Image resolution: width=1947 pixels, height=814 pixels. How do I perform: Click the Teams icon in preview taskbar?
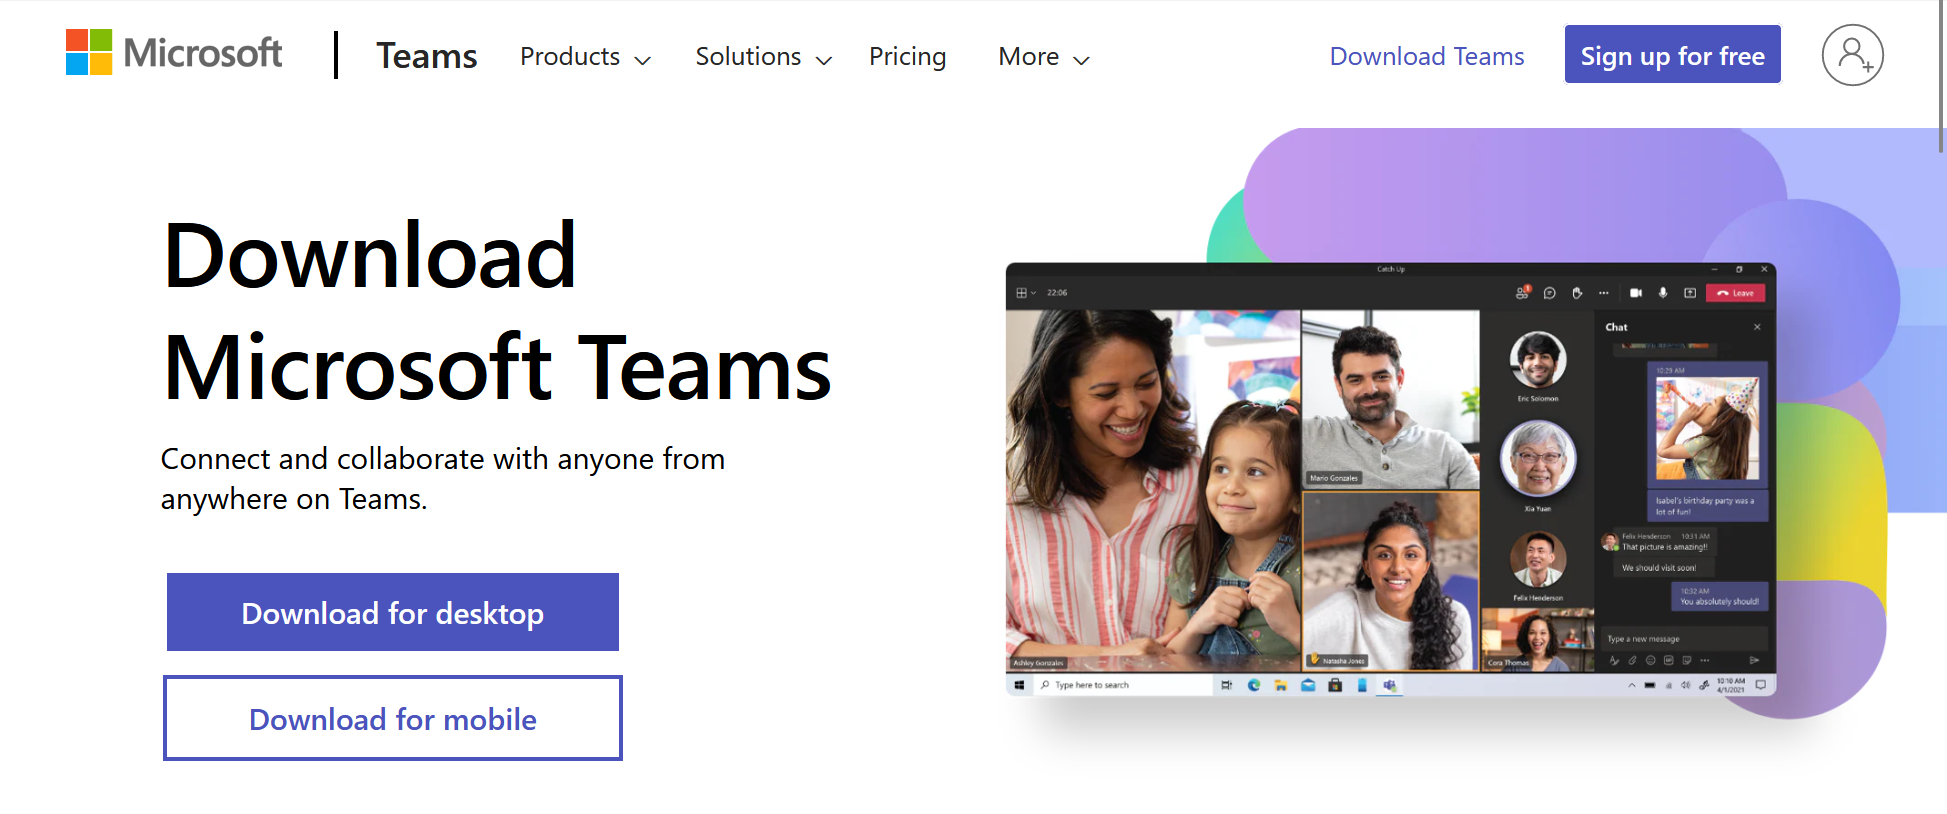(x=1390, y=685)
